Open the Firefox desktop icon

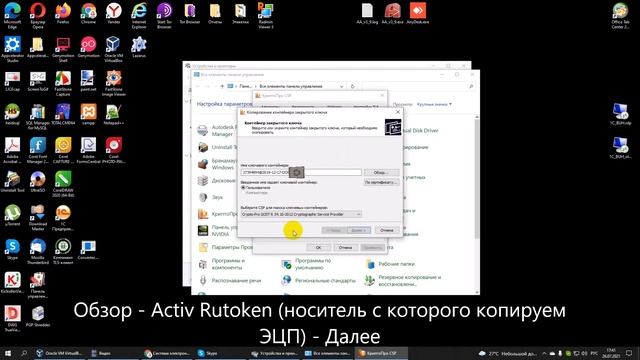pyautogui.click(x=63, y=13)
